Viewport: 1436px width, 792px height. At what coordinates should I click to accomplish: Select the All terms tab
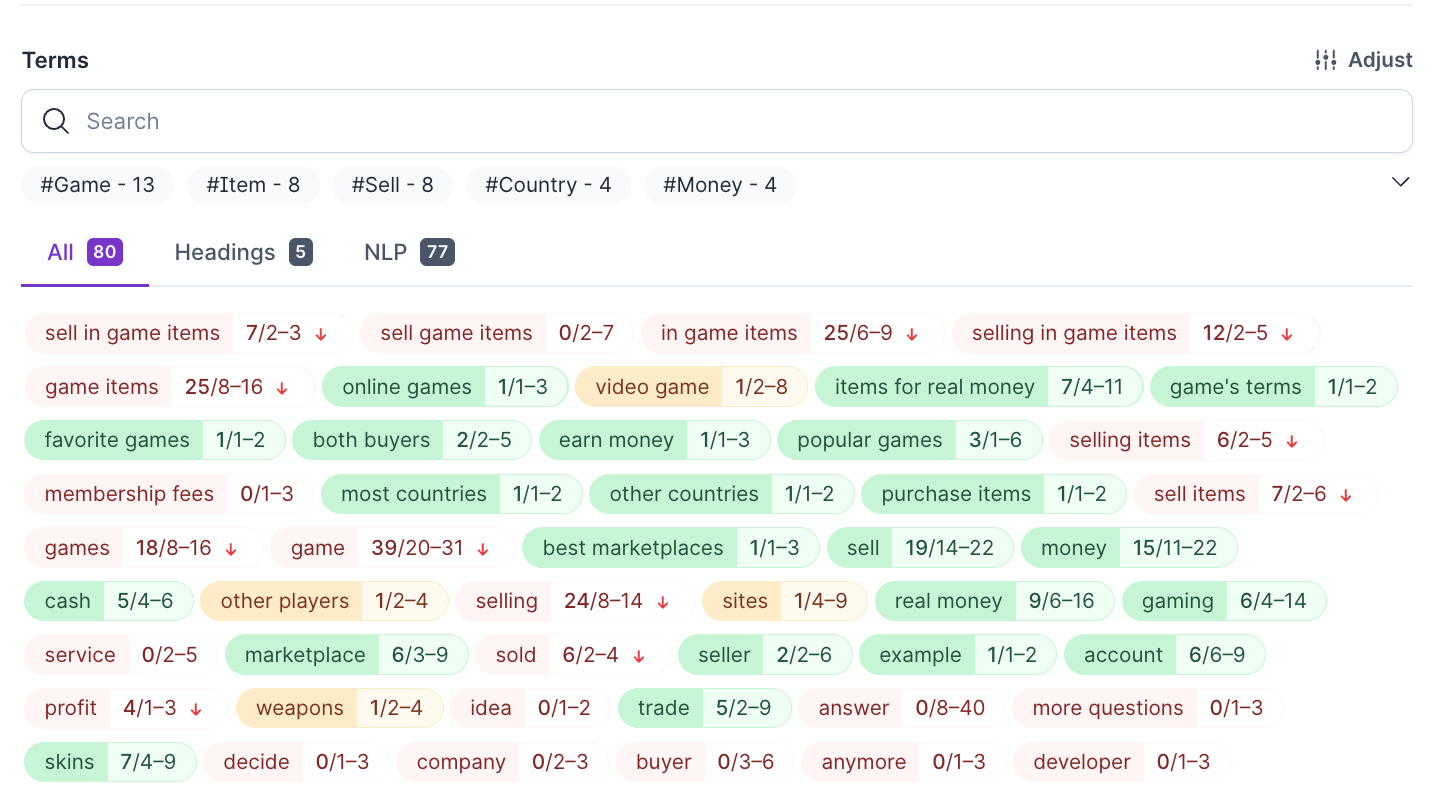tap(84, 252)
